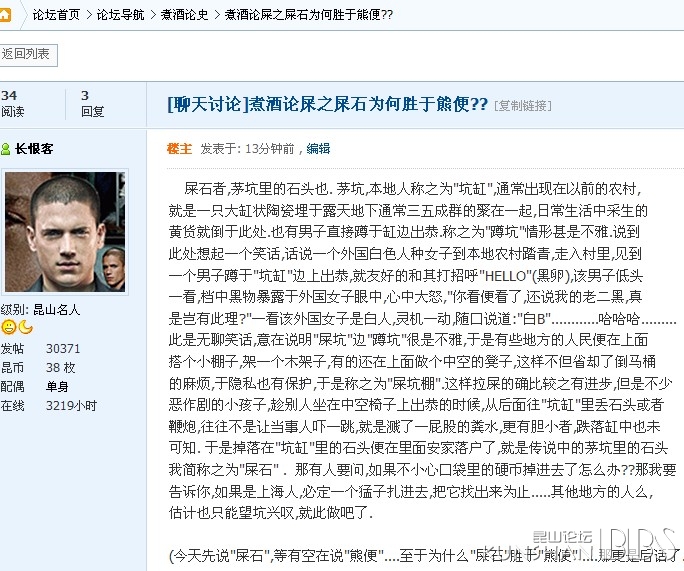
Task: Click the [复制链接] copy link
Action: (523, 106)
